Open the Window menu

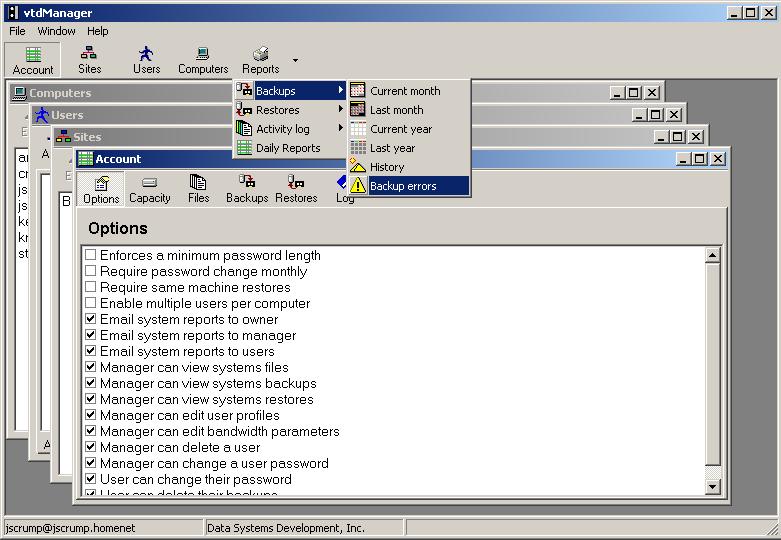[x=56, y=31]
